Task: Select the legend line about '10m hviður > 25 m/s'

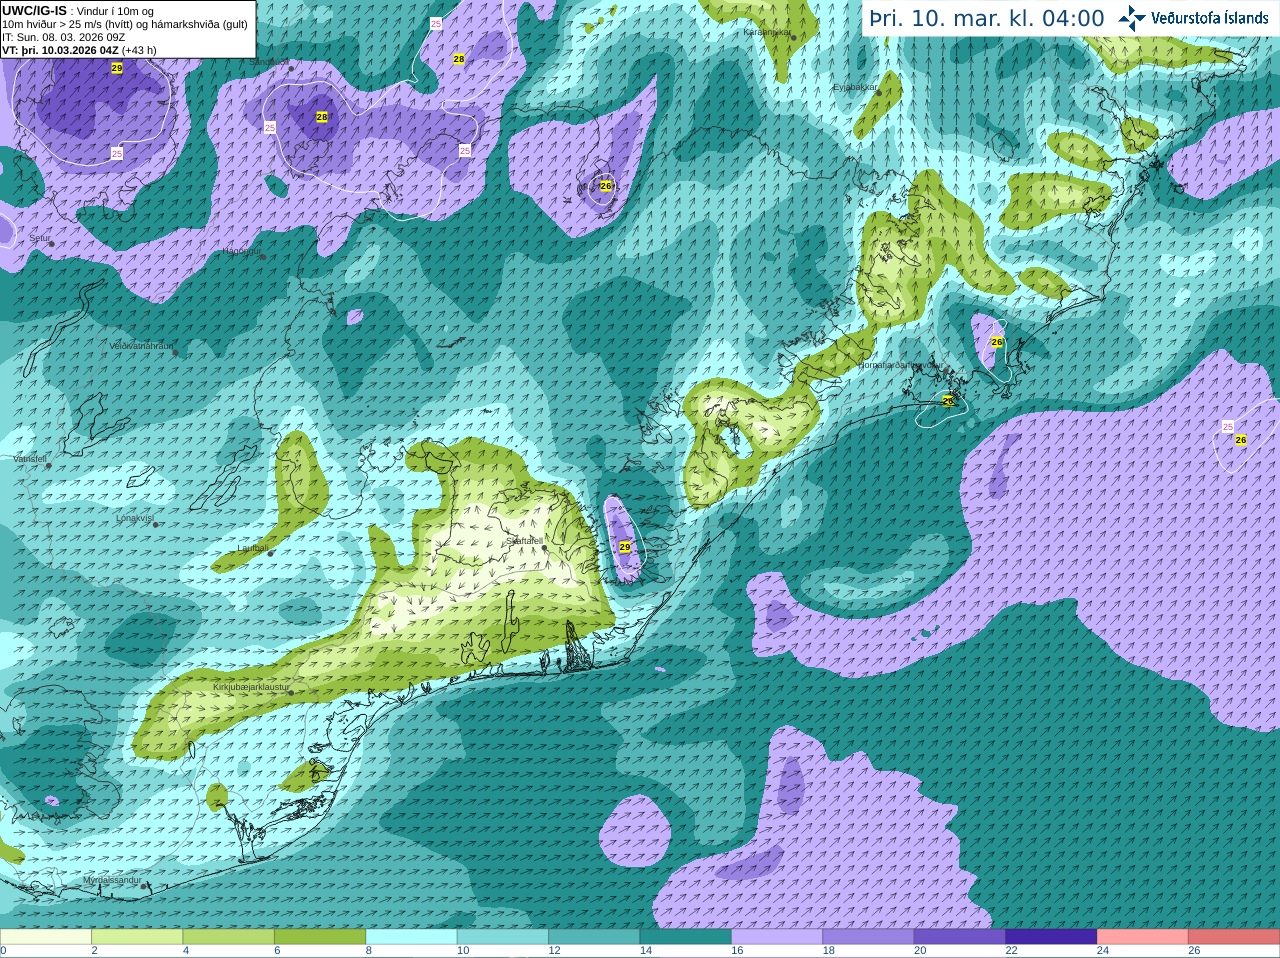Action: click(x=125, y=24)
